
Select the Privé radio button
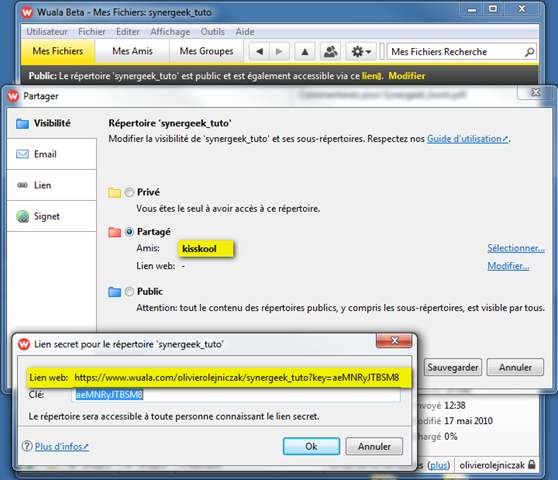coord(129,192)
